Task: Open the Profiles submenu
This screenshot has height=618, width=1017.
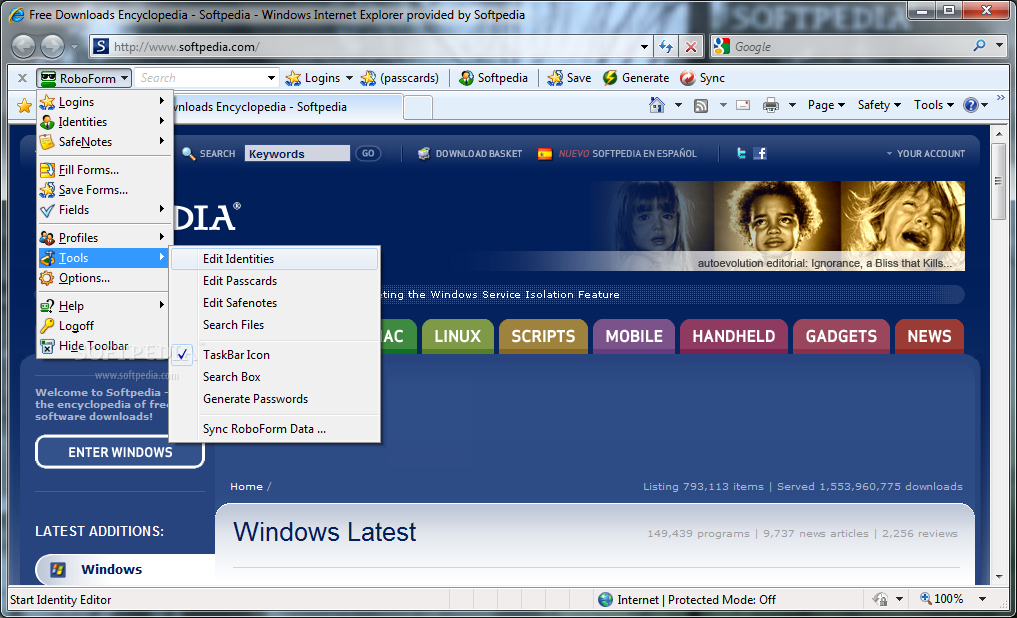Action: tap(102, 238)
